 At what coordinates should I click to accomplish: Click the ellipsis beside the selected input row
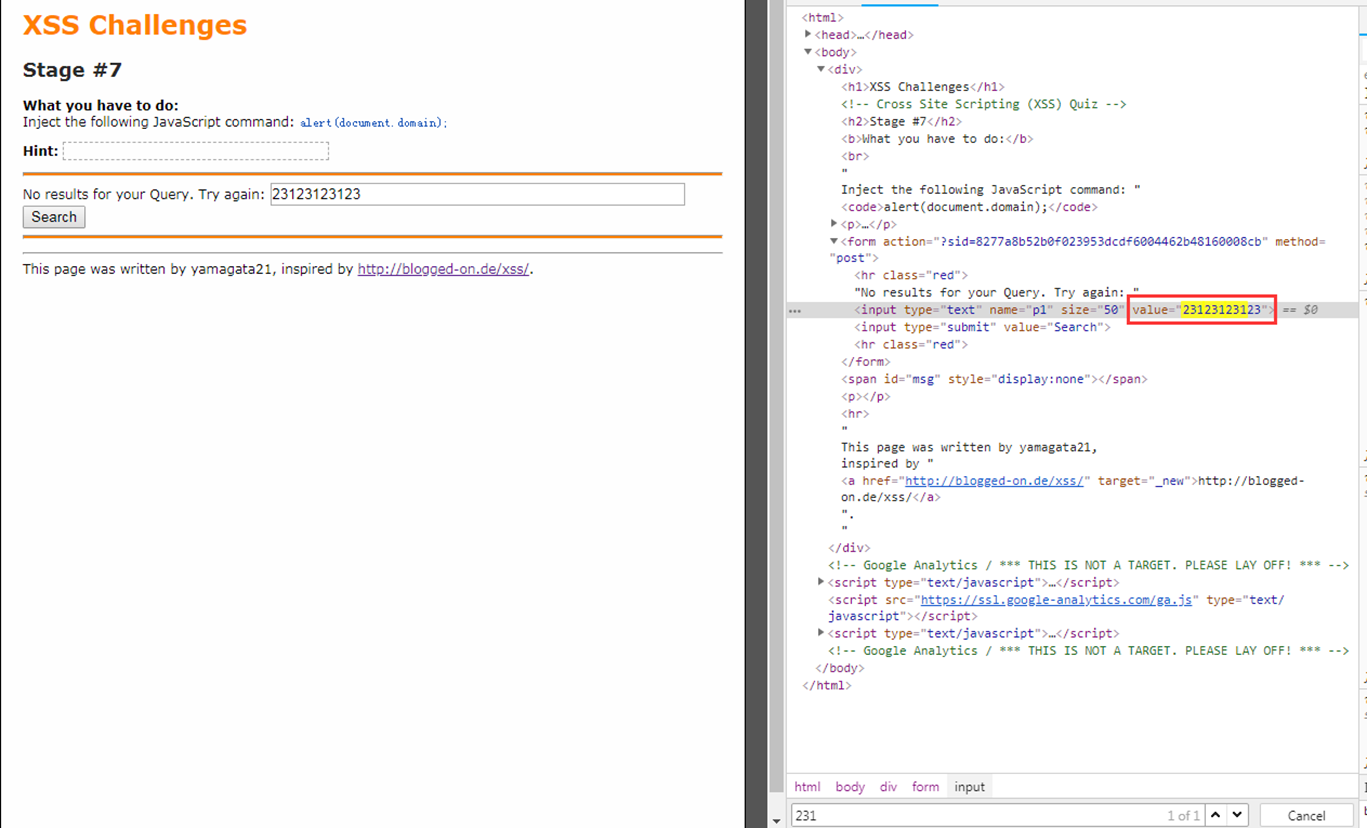795,311
